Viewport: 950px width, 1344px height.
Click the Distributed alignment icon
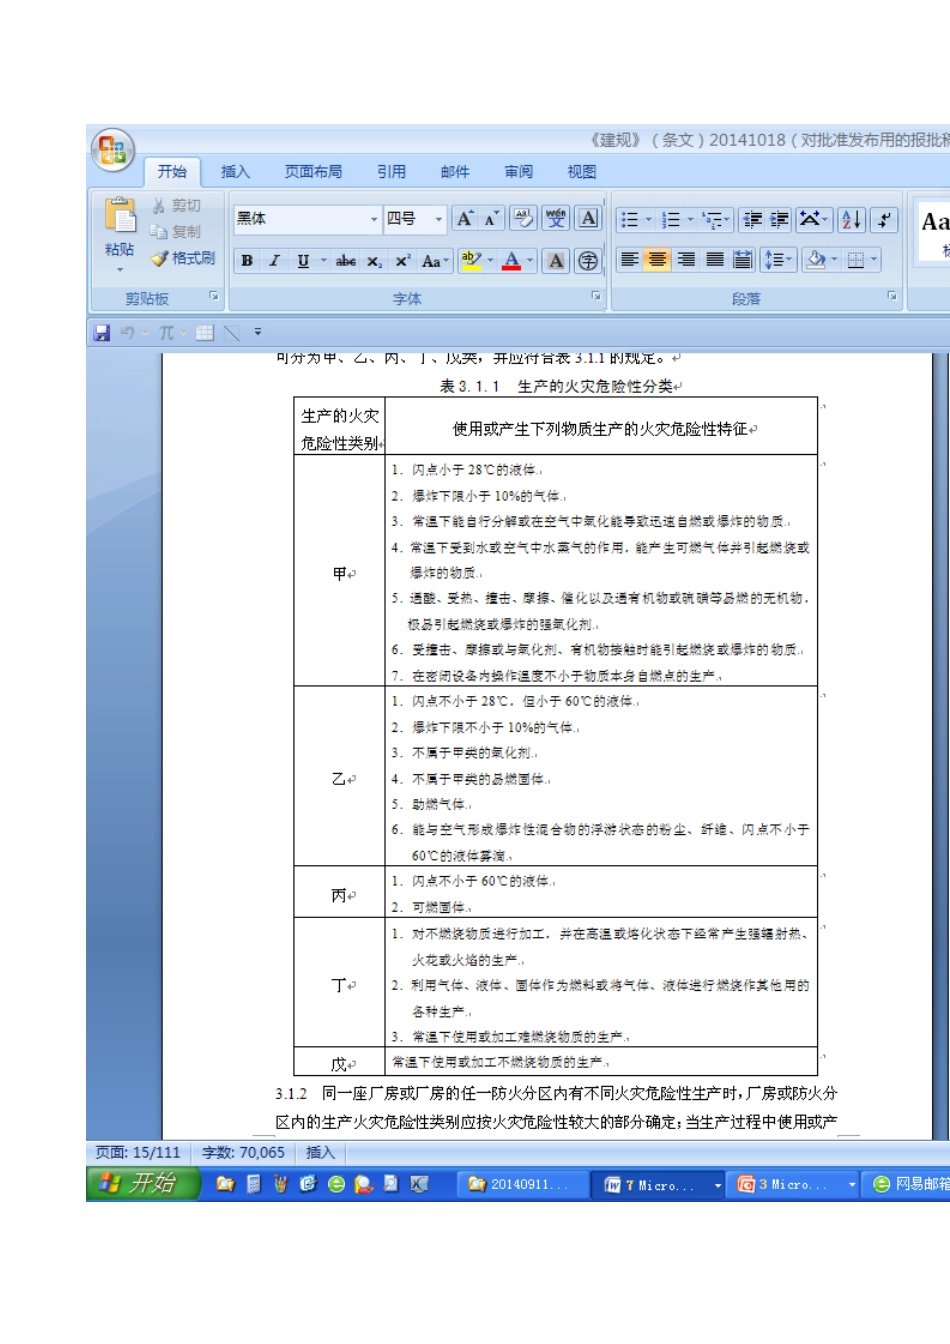[x=743, y=260]
